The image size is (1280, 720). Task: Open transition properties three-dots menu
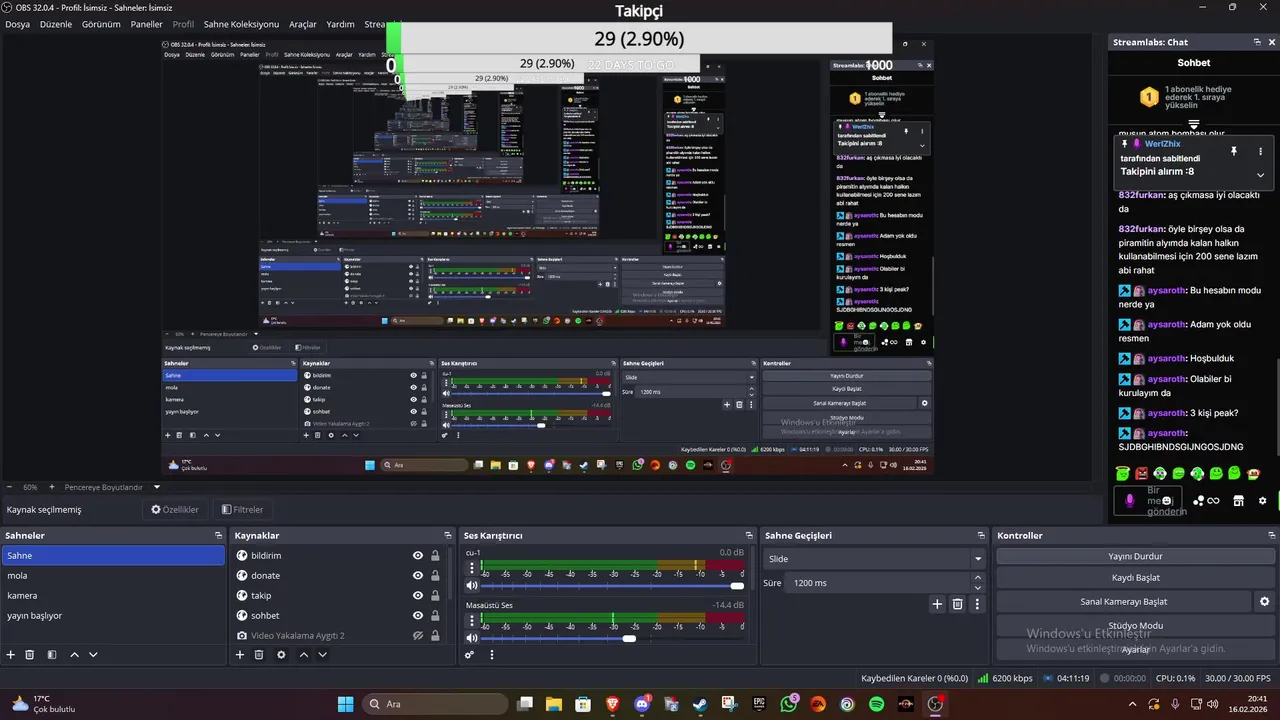click(977, 604)
